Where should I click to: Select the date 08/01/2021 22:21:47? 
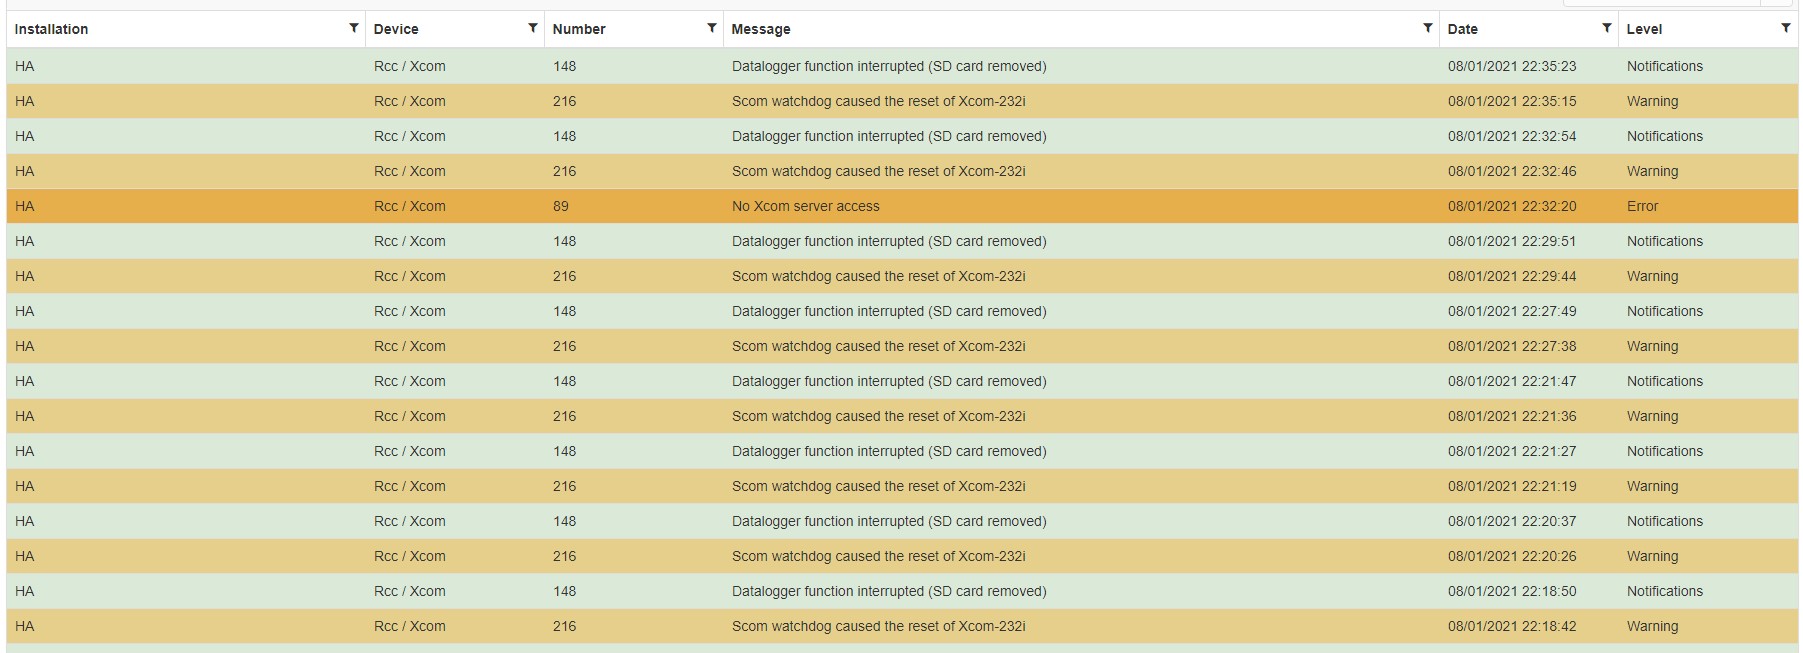(1511, 381)
